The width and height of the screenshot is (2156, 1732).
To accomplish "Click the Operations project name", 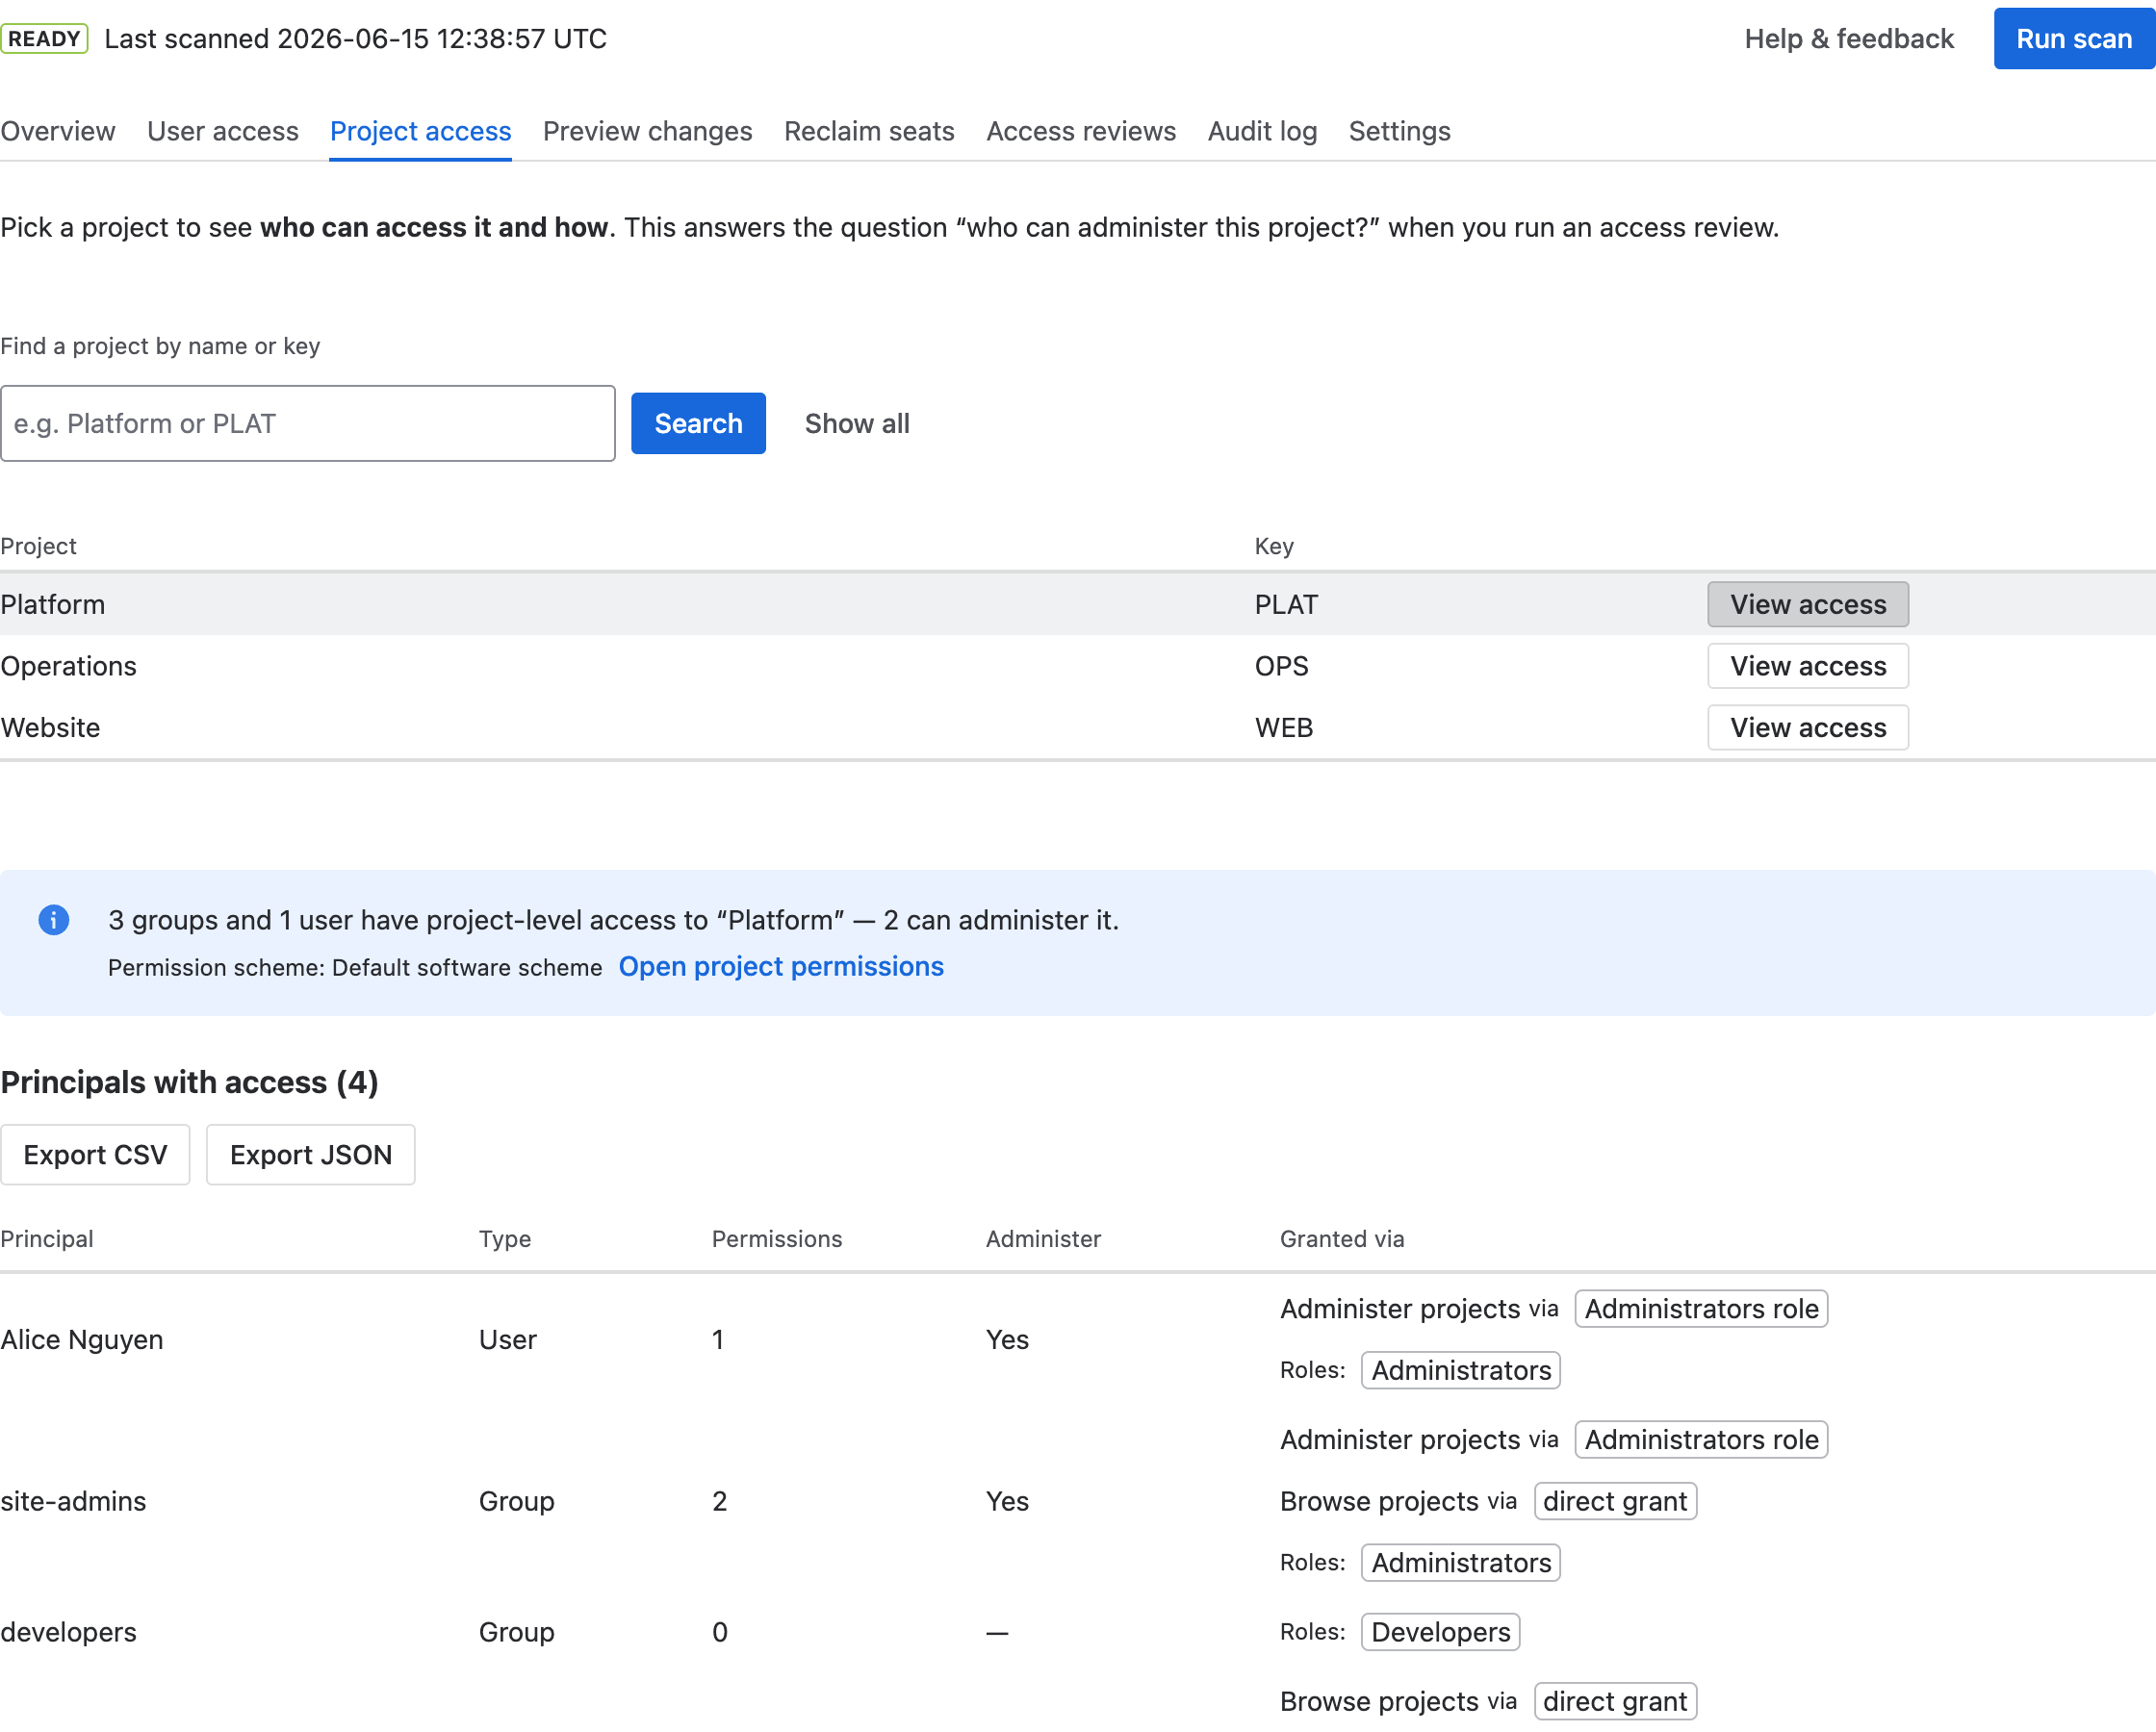I will tap(68, 666).
